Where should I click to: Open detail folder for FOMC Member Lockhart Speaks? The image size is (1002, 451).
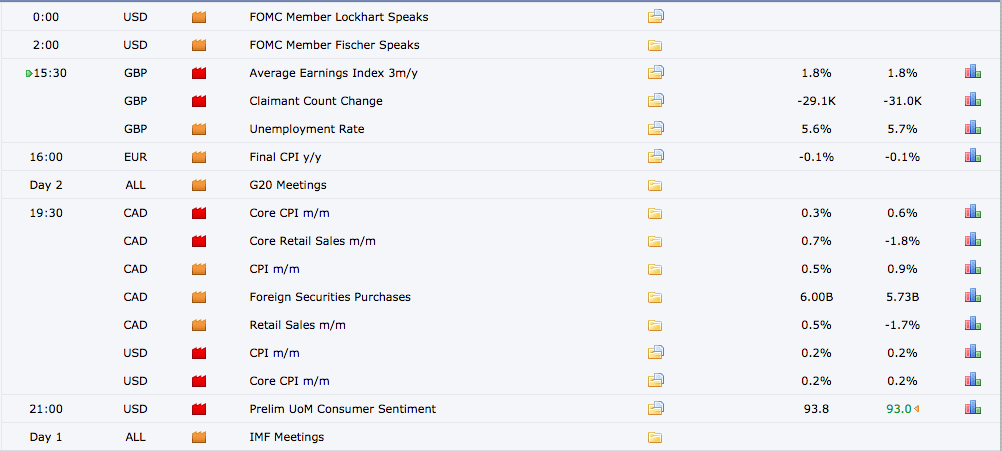[656, 17]
